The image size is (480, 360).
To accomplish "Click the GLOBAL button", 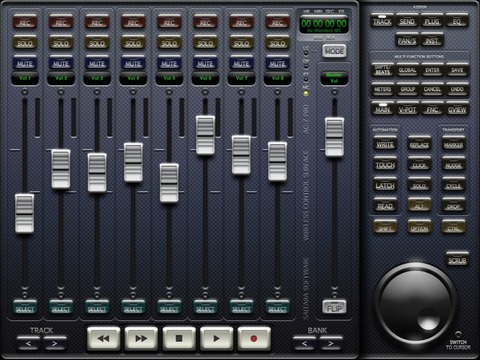I will pos(407,70).
